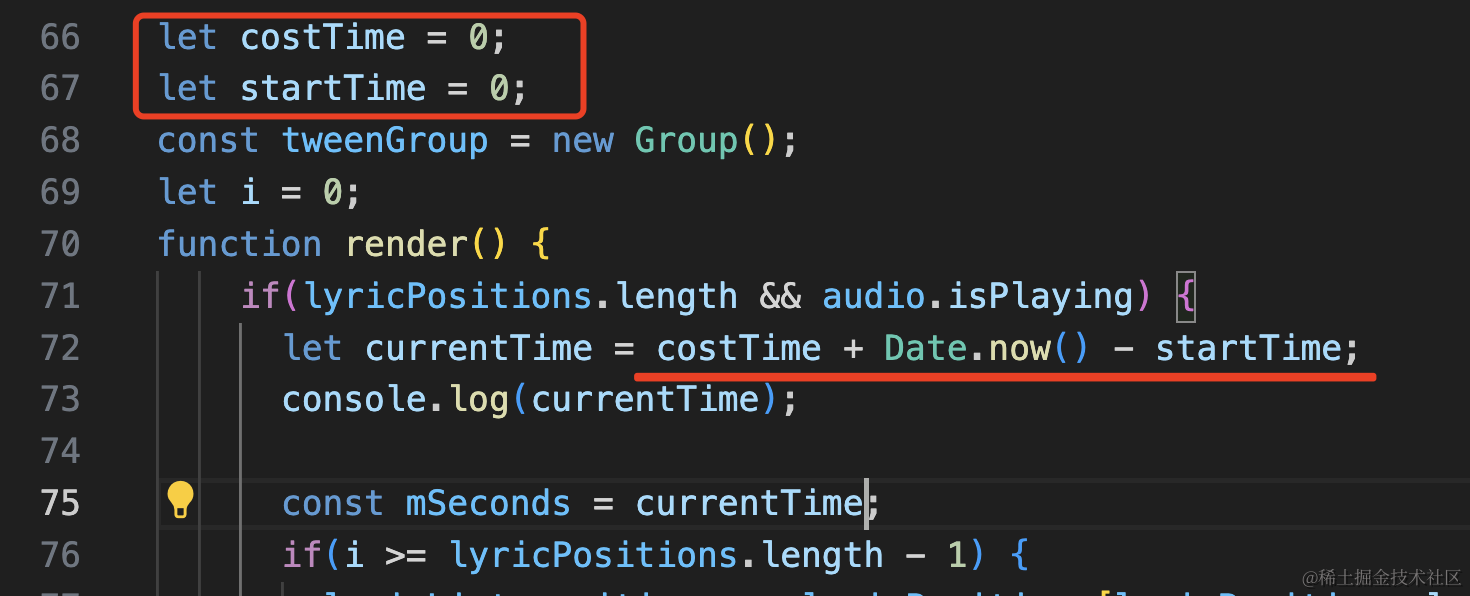Click line number 69 in the gutter
The height and width of the screenshot is (596, 1470).
point(60,192)
